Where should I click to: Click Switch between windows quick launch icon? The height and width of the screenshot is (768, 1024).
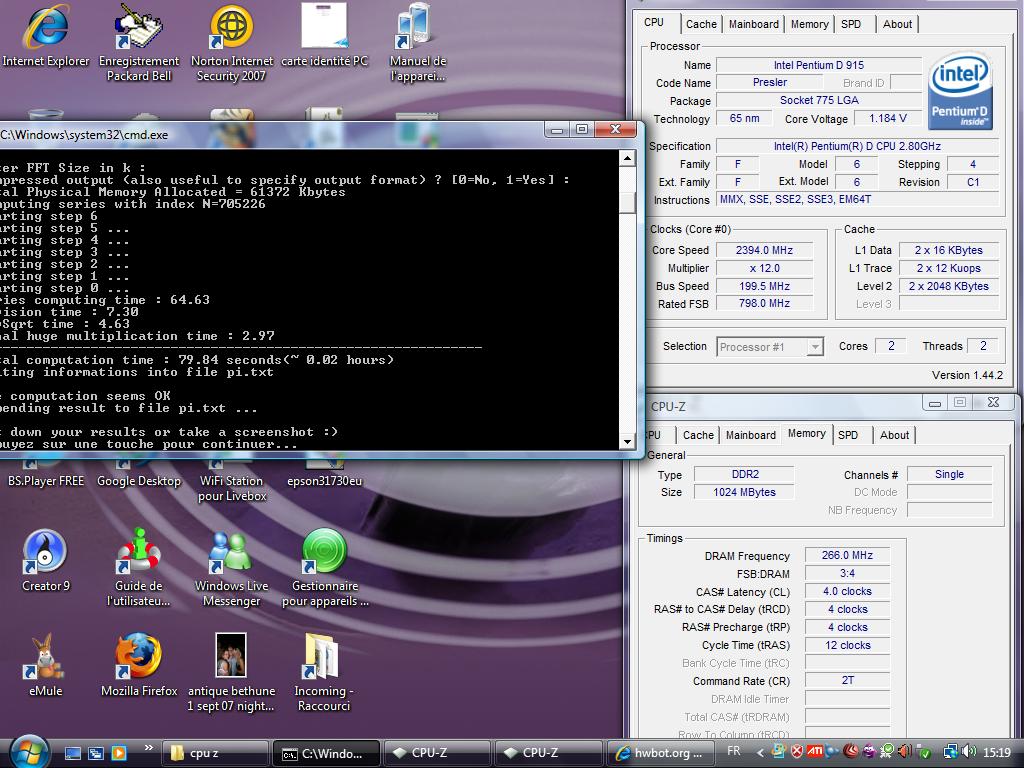[95, 754]
